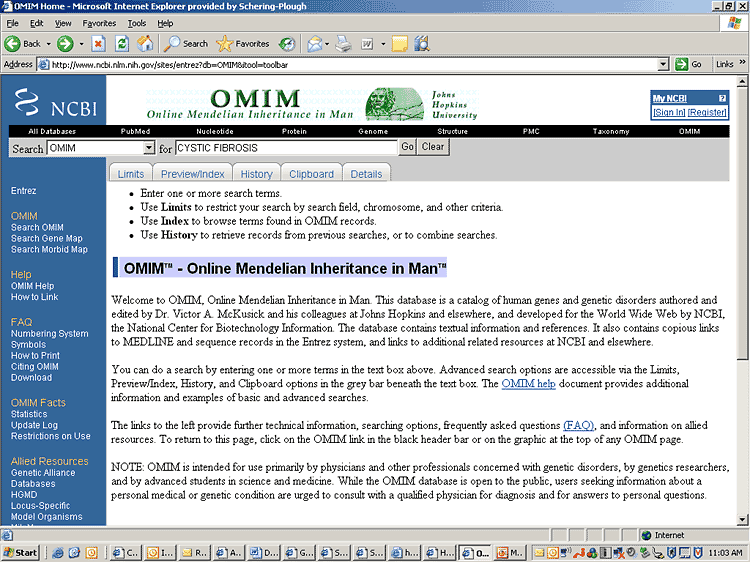This screenshot has width=750, height=562.
Task: Click the Windows Start button
Action: click(x=20, y=553)
